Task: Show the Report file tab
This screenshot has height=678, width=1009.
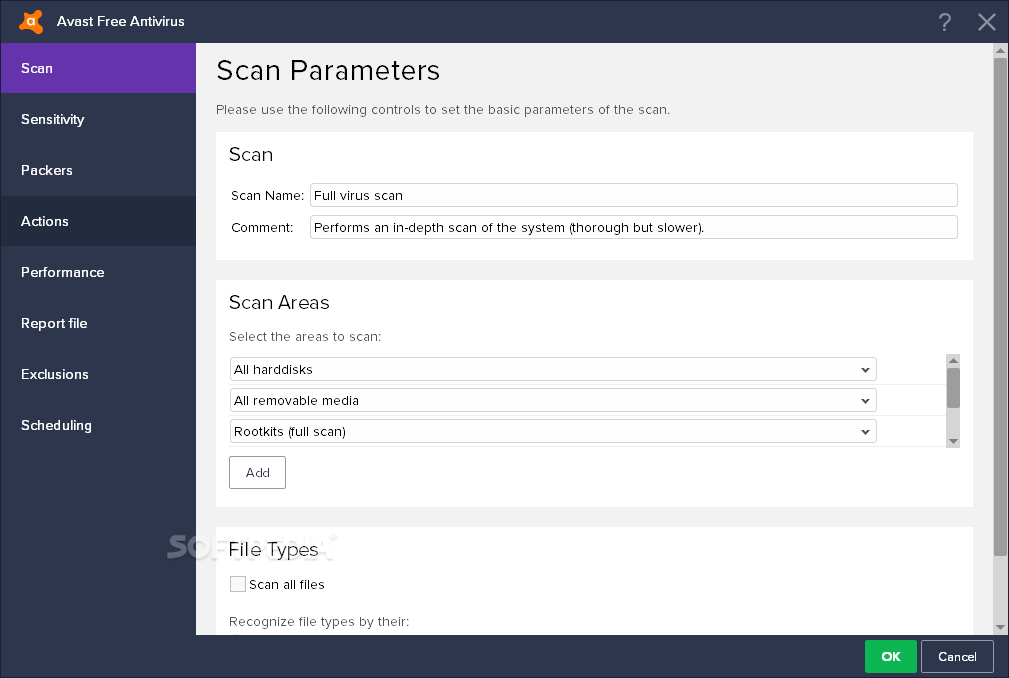Action: tap(98, 323)
